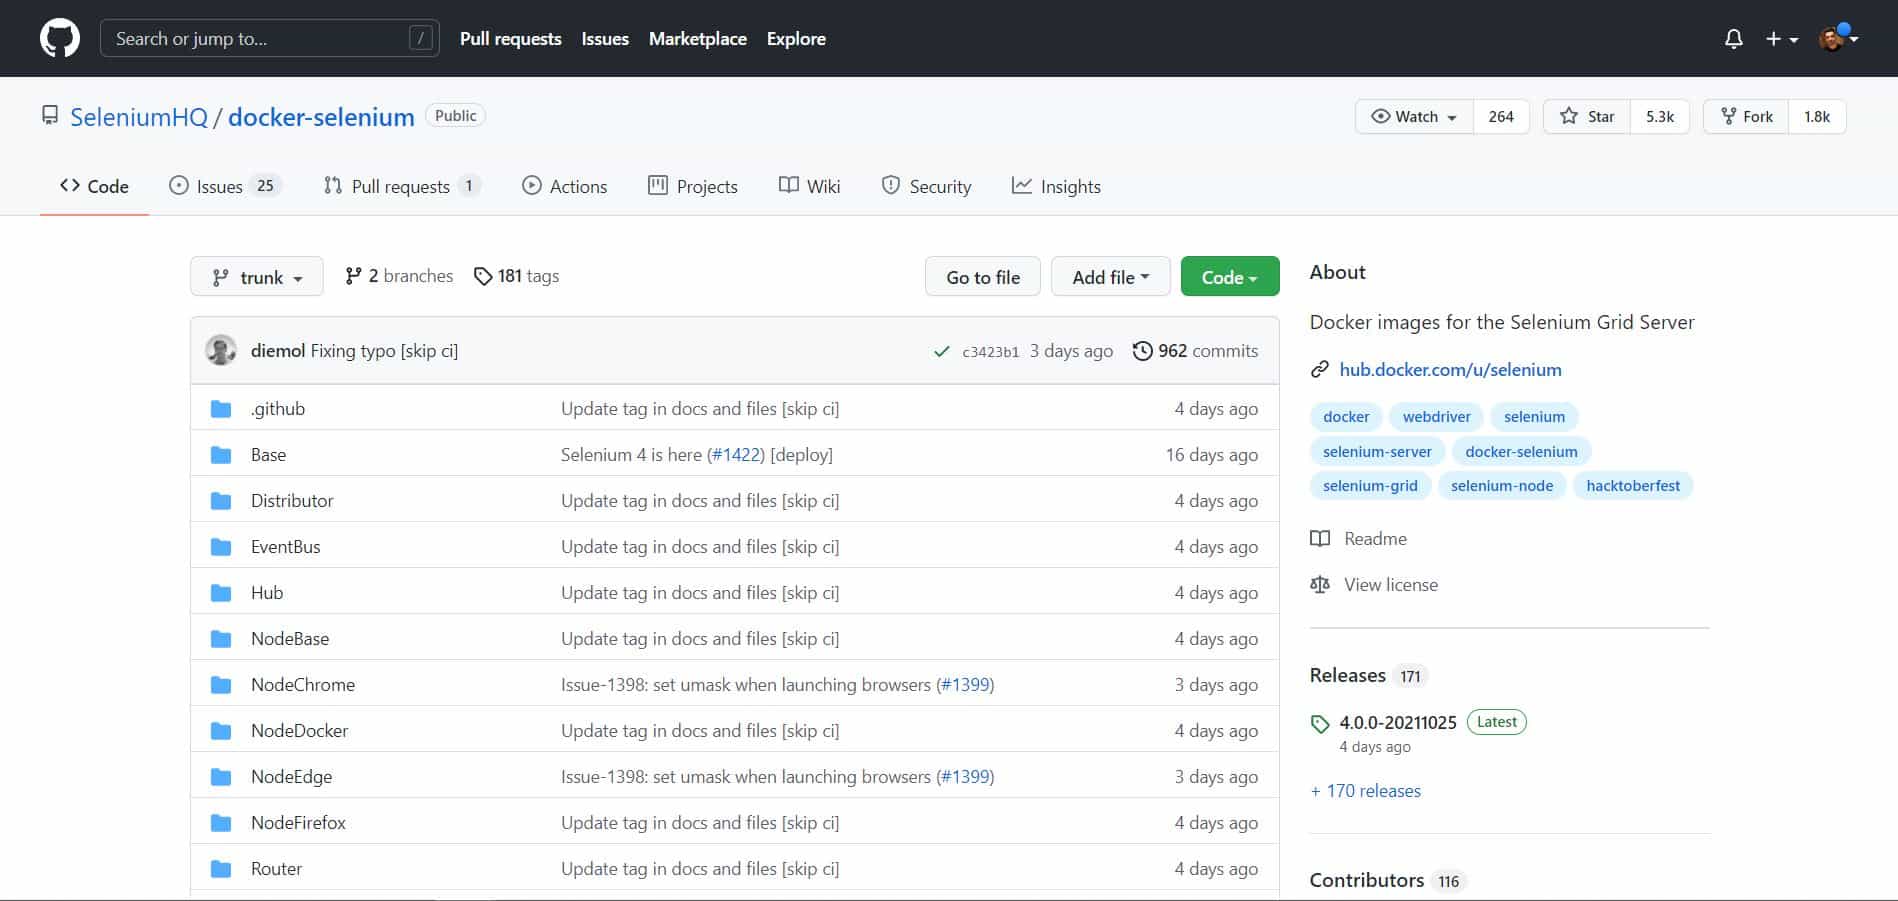Click diemol's avatar in commit row
Image resolution: width=1898 pixels, height=901 pixels.
(221, 351)
